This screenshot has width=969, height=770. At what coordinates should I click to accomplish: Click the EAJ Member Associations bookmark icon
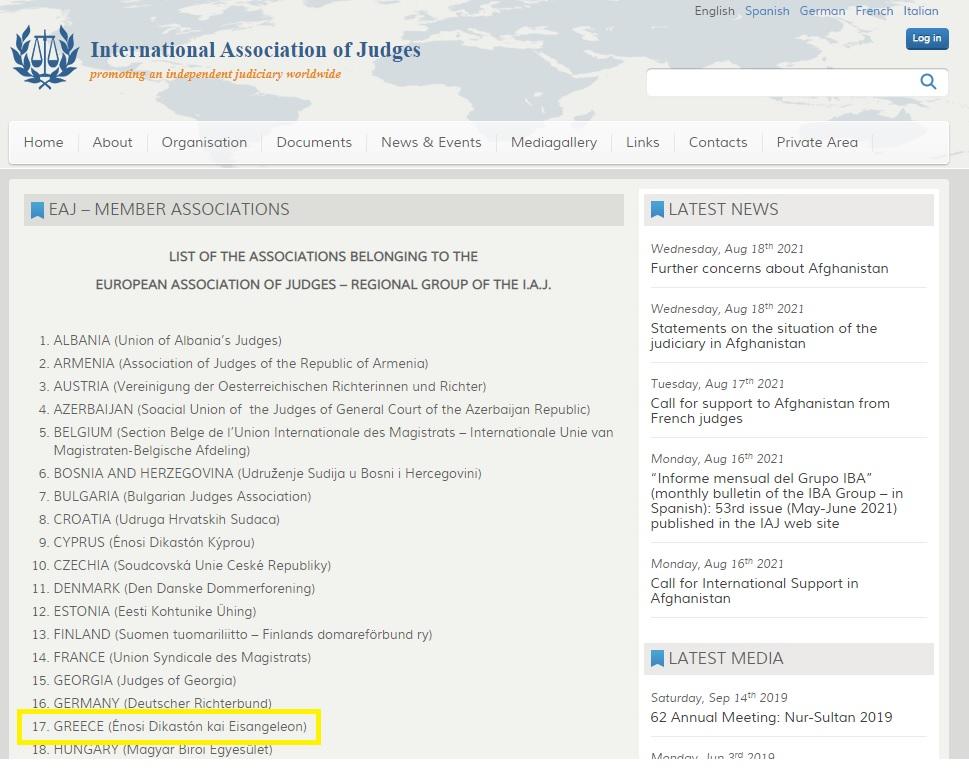pyautogui.click(x=37, y=210)
